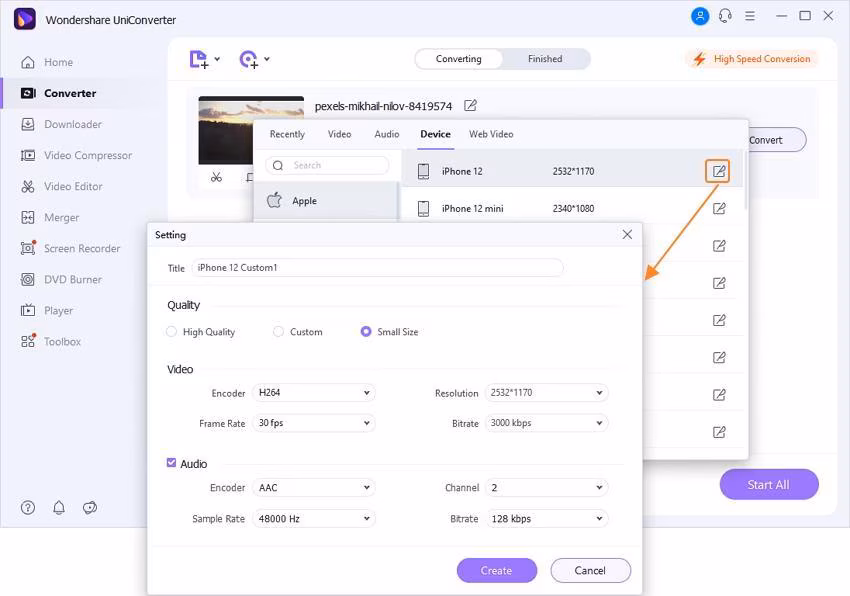Open the user account icon
The width and height of the screenshot is (850, 596).
click(x=700, y=16)
